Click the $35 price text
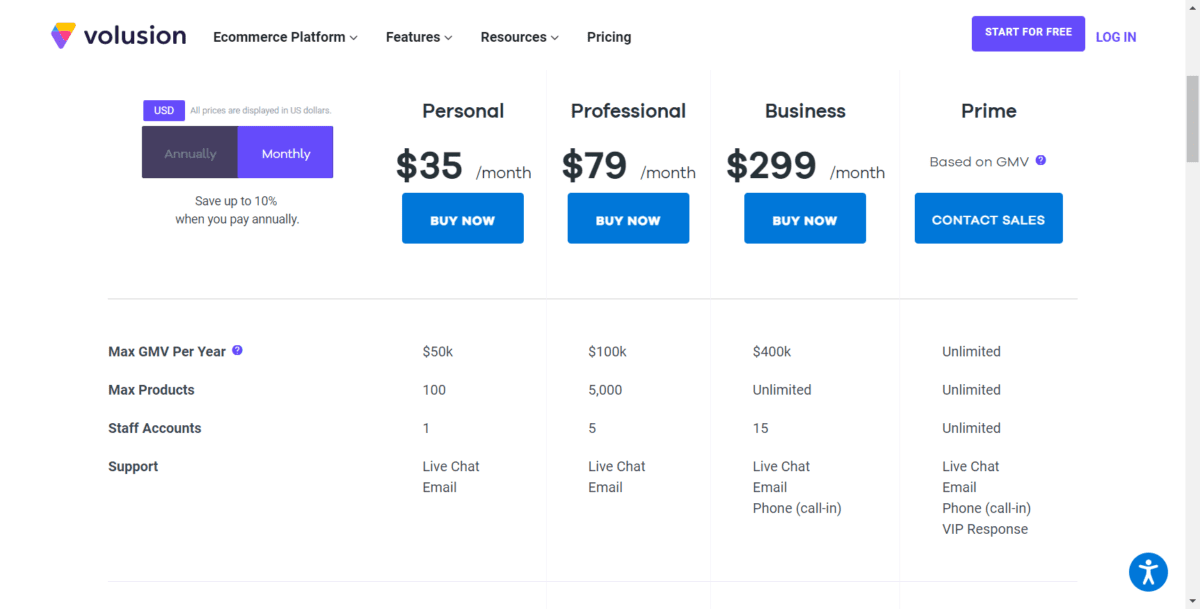The image size is (1200, 609). tap(429, 166)
